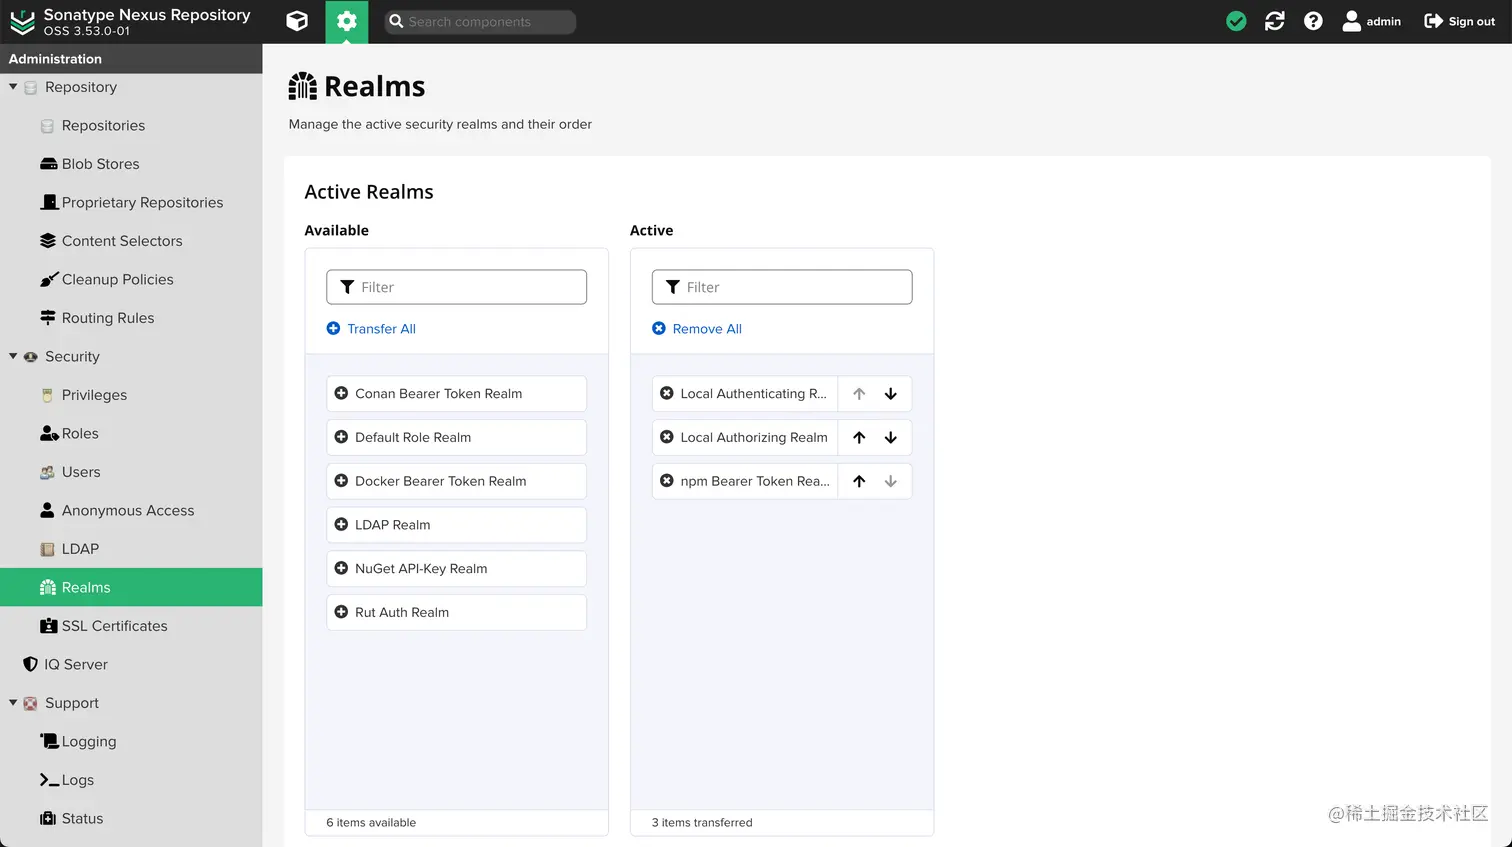This screenshot has width=1512, height=847.
Task: Collapse the Support tree section
Action: (x=13, y=703)
